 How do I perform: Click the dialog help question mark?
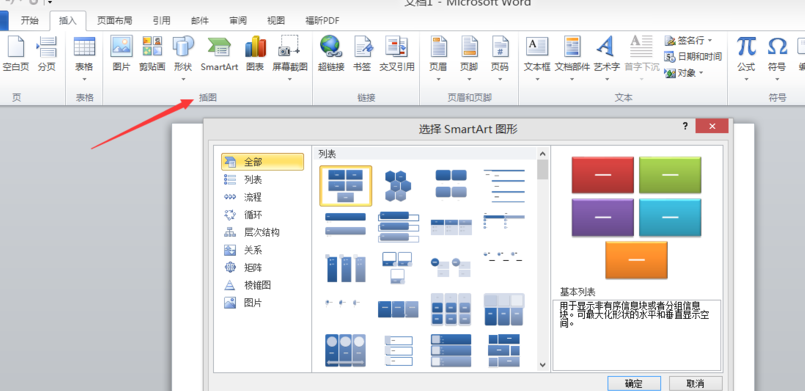(x=685, y=126)
